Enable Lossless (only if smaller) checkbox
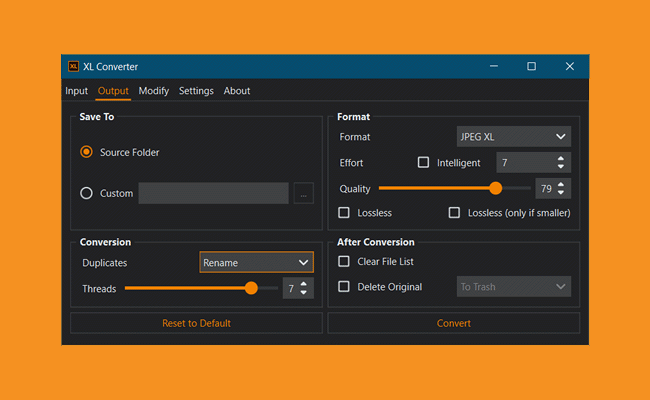This screenshot has height=400, width=650. pos(454,213)
